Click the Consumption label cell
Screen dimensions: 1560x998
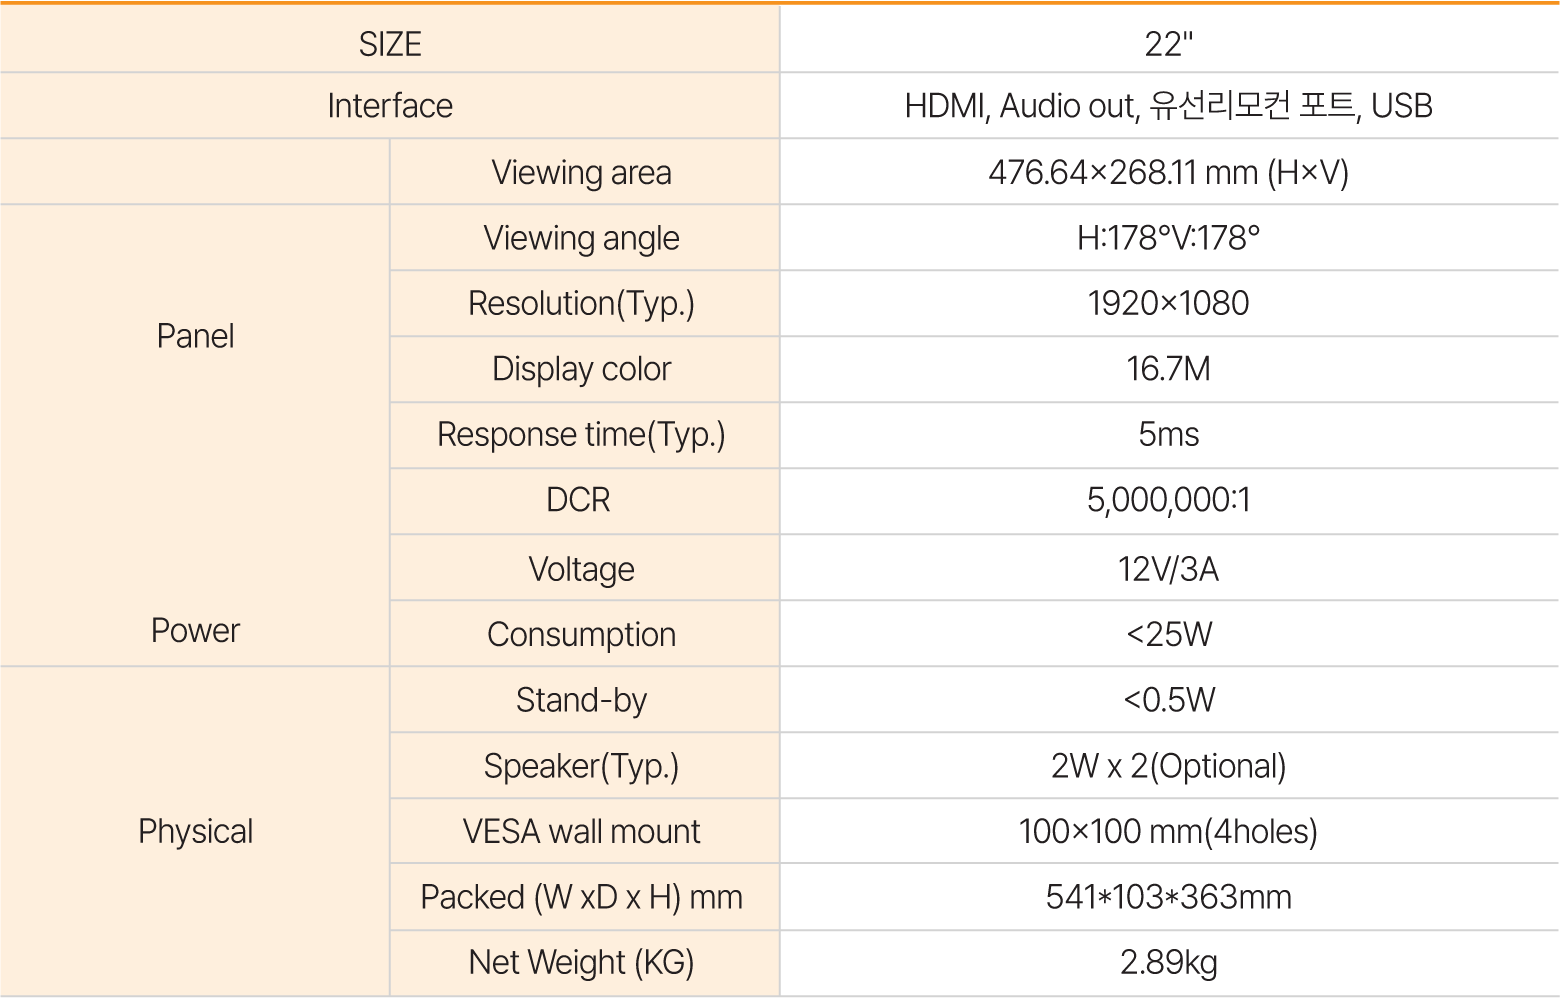(584, 634)
